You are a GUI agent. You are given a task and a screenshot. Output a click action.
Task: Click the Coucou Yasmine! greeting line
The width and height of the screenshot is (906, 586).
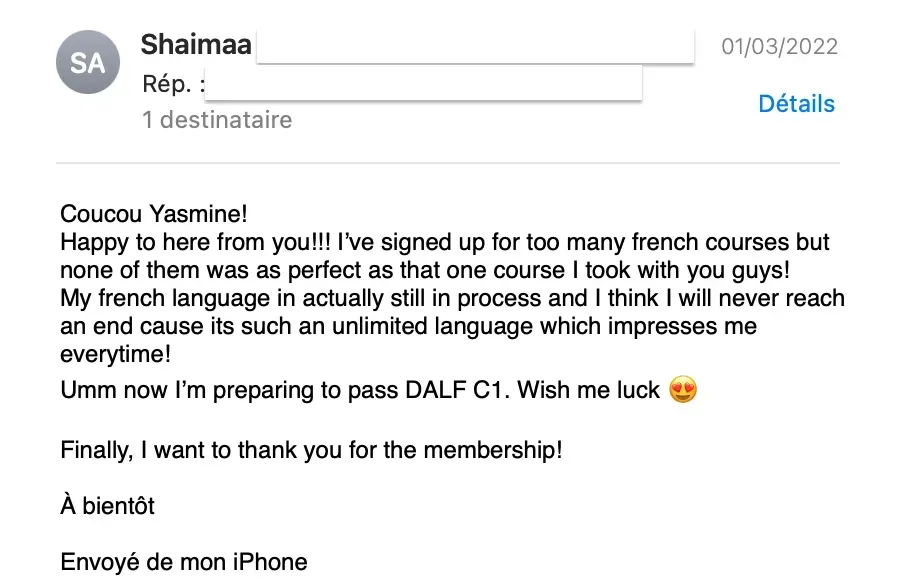153,213
